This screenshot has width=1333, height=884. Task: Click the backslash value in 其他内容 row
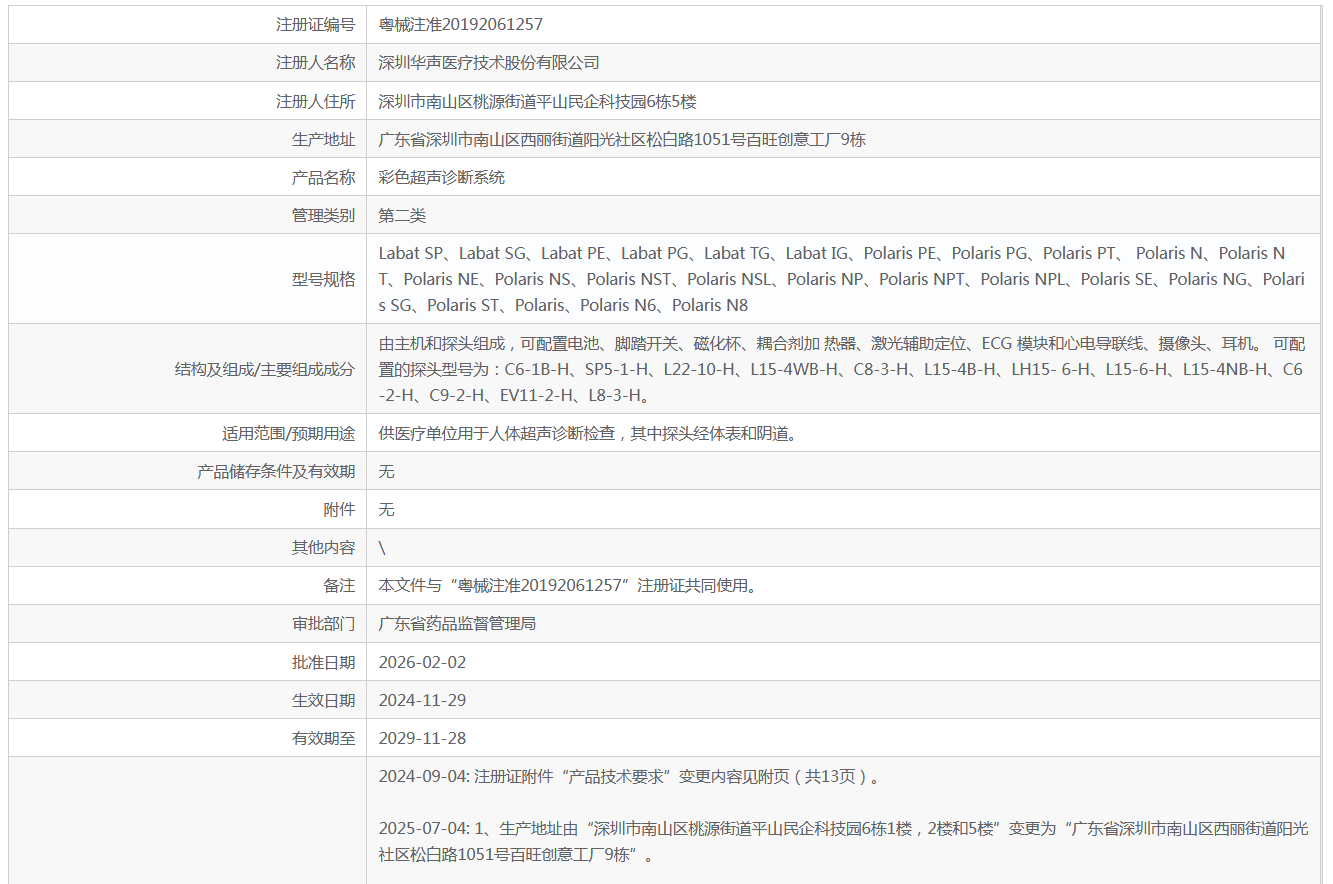pyautogui.click(x=382, y=547)
